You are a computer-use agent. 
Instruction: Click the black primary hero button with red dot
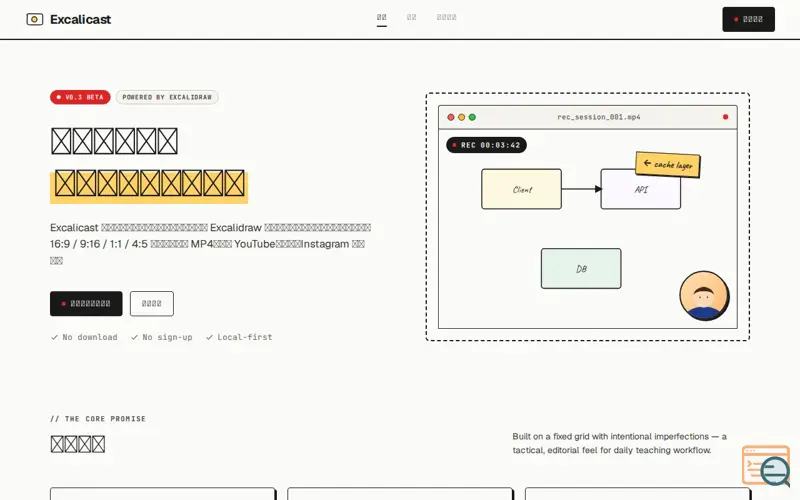(x=86, y=304)
